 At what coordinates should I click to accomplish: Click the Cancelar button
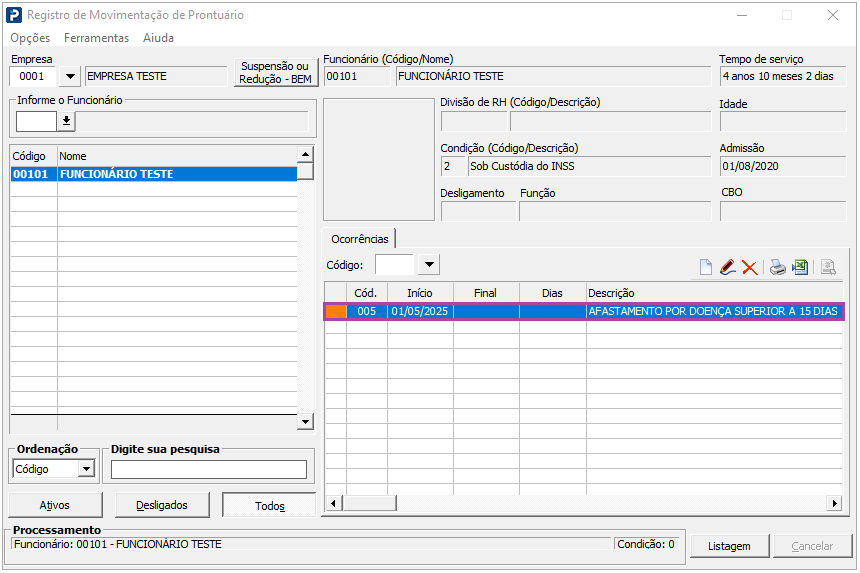pyautogui.click(x=812, y=546)
